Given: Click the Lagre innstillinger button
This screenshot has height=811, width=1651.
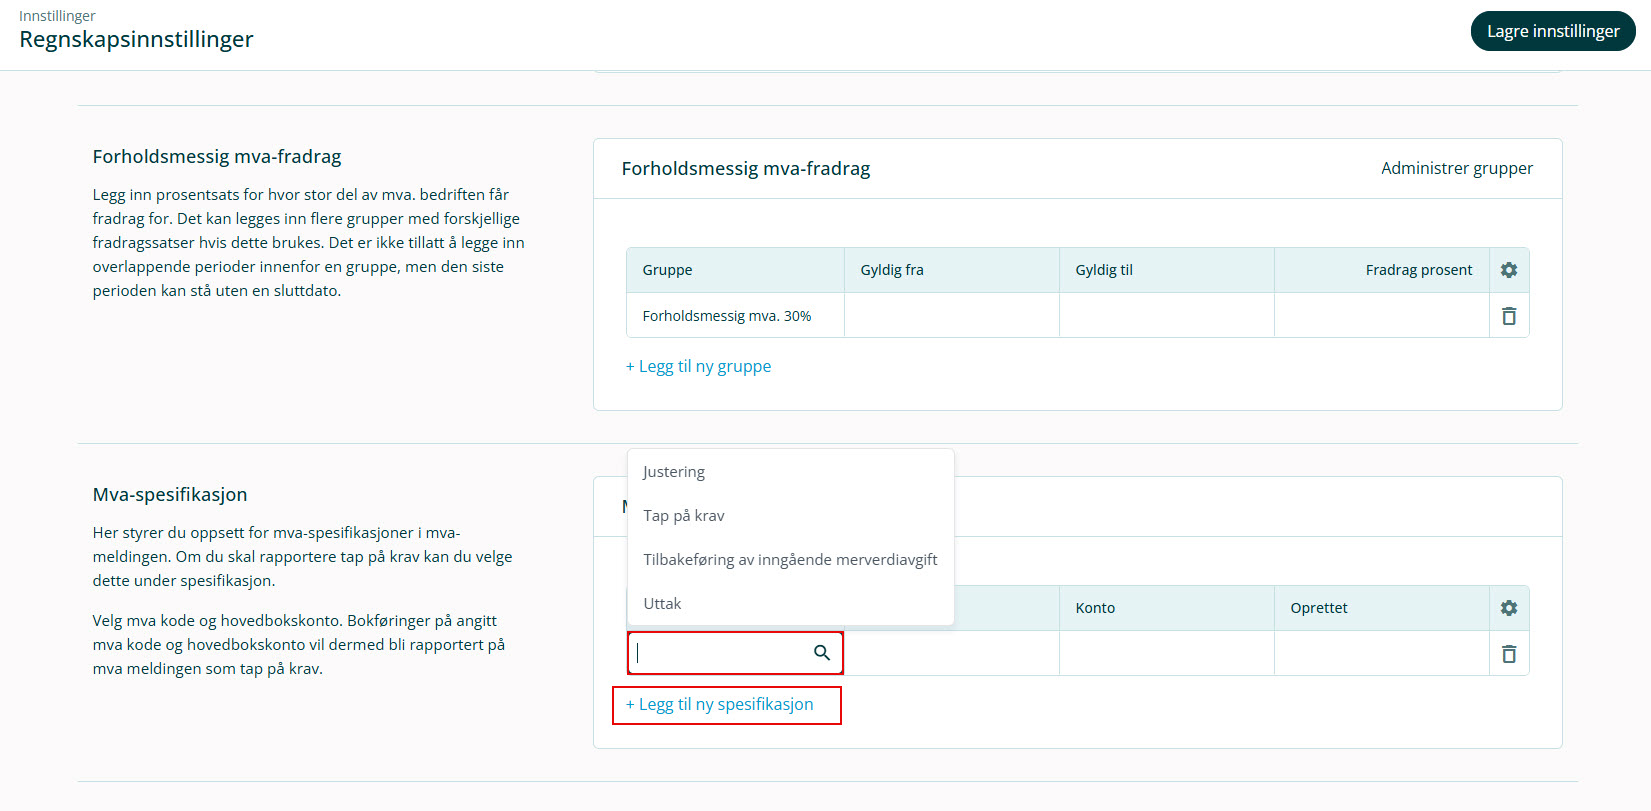Looking at the screenshot, I should click(1552, 31).
